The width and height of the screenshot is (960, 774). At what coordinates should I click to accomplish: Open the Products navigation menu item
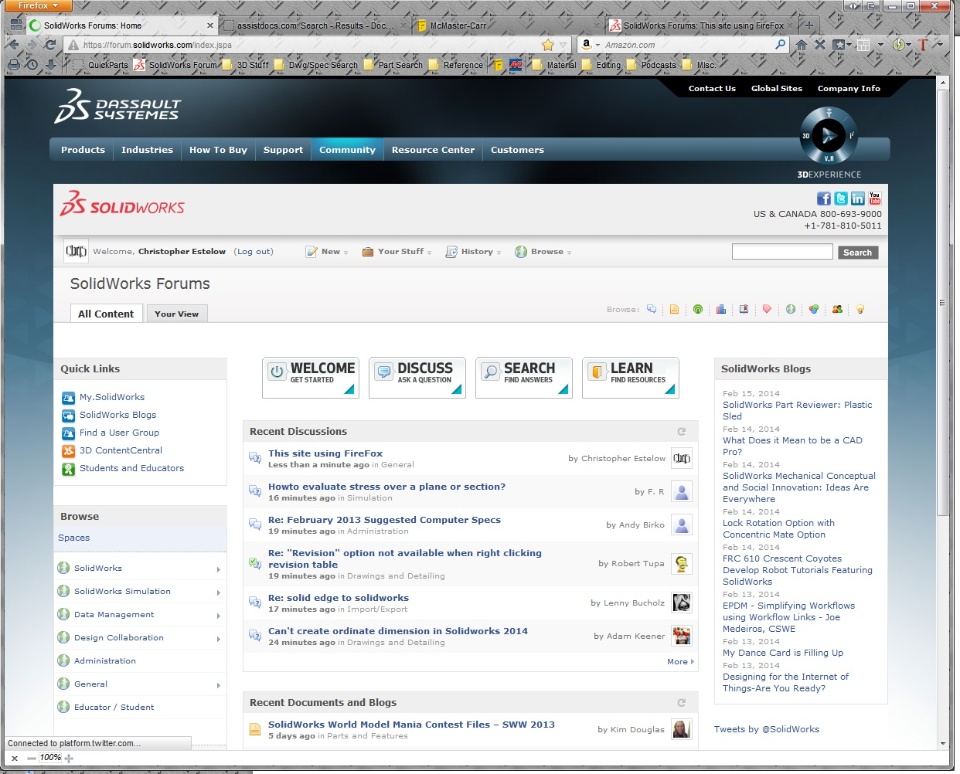tap(83, 149)
